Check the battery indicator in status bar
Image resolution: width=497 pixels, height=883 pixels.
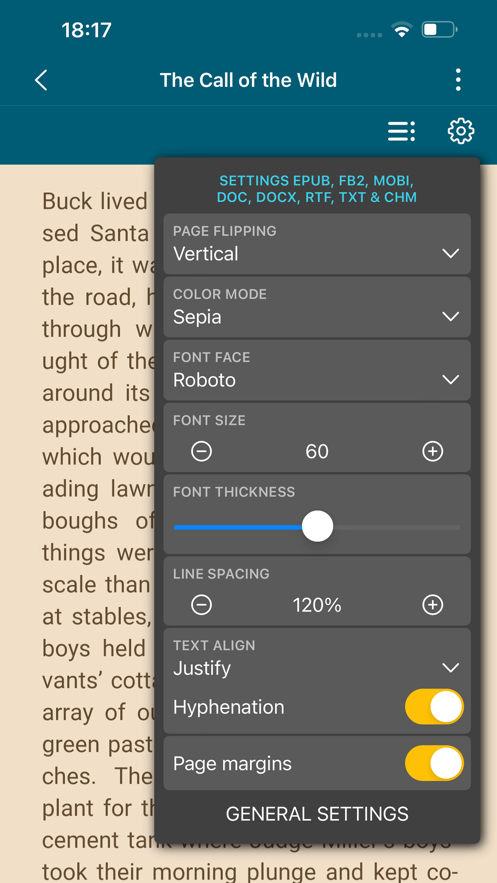click(x=440, y=29)
